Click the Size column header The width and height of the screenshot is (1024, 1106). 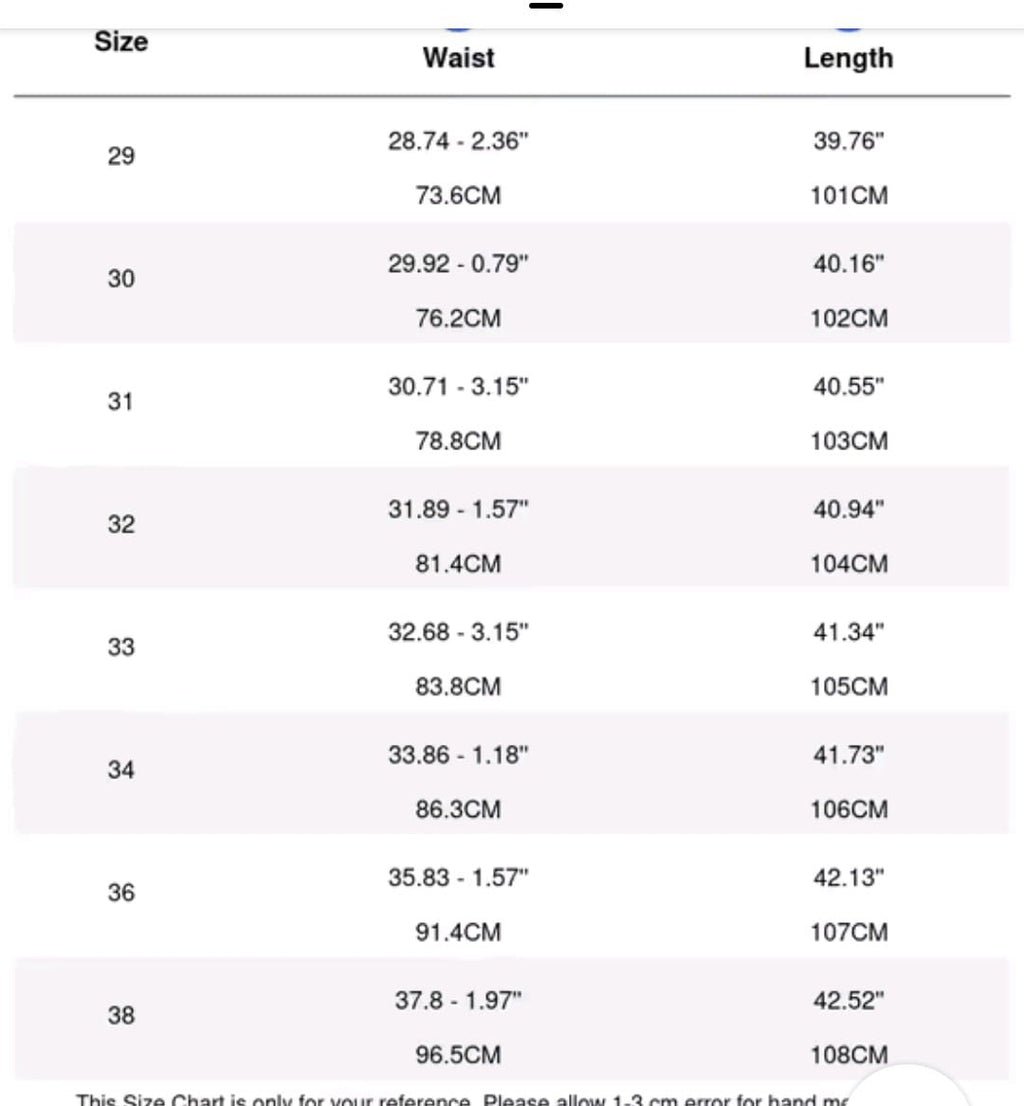click(121, 42)
